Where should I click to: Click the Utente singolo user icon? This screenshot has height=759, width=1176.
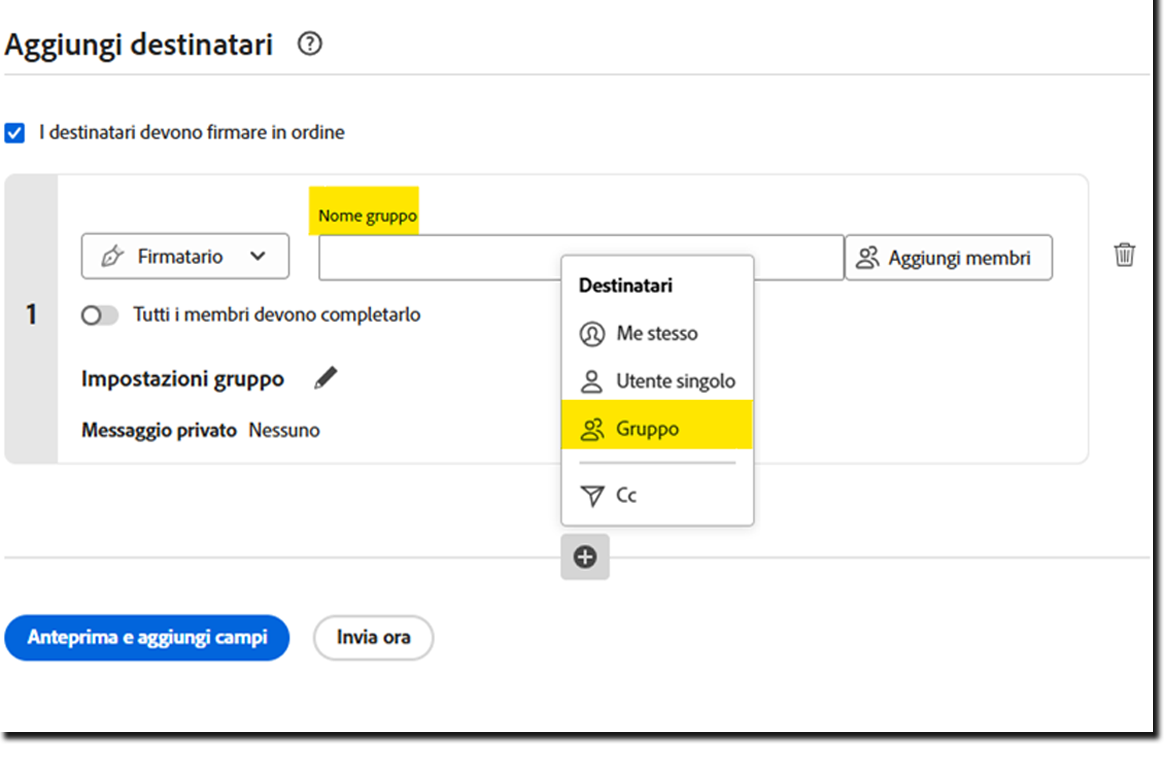592,381
